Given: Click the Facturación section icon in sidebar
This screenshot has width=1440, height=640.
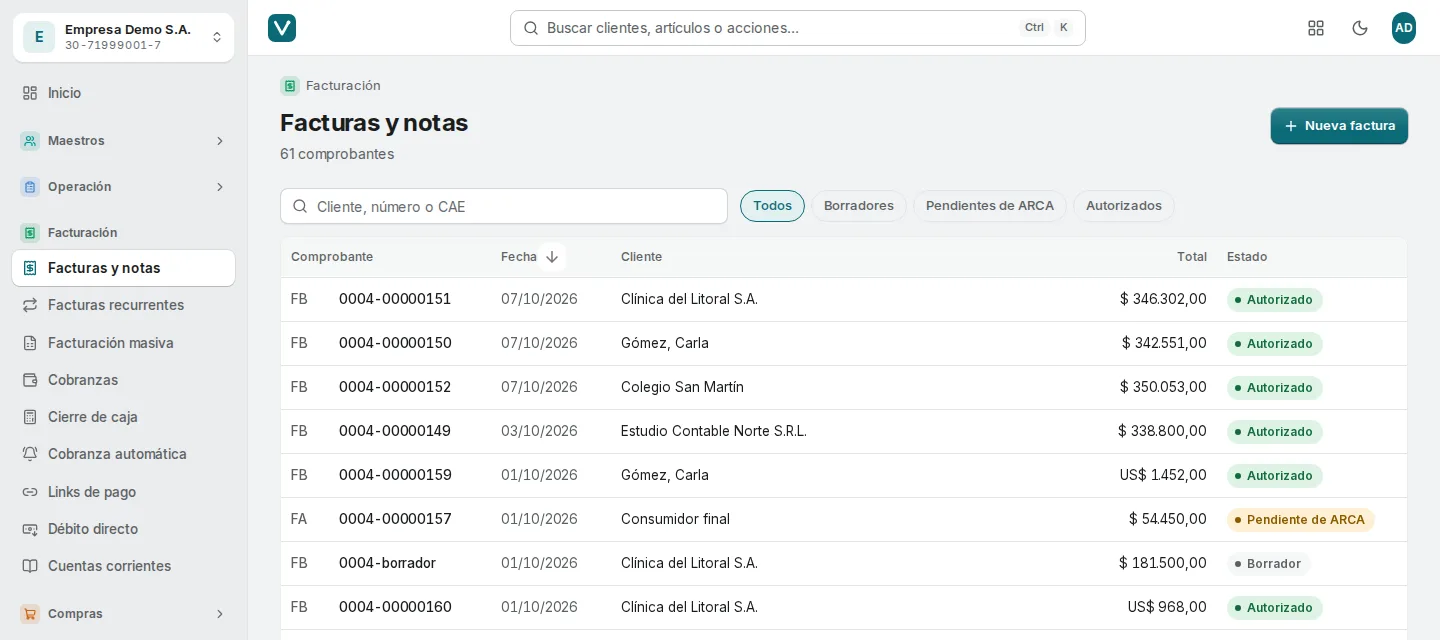Looking at the screenshot, I should tap(30, 233).
